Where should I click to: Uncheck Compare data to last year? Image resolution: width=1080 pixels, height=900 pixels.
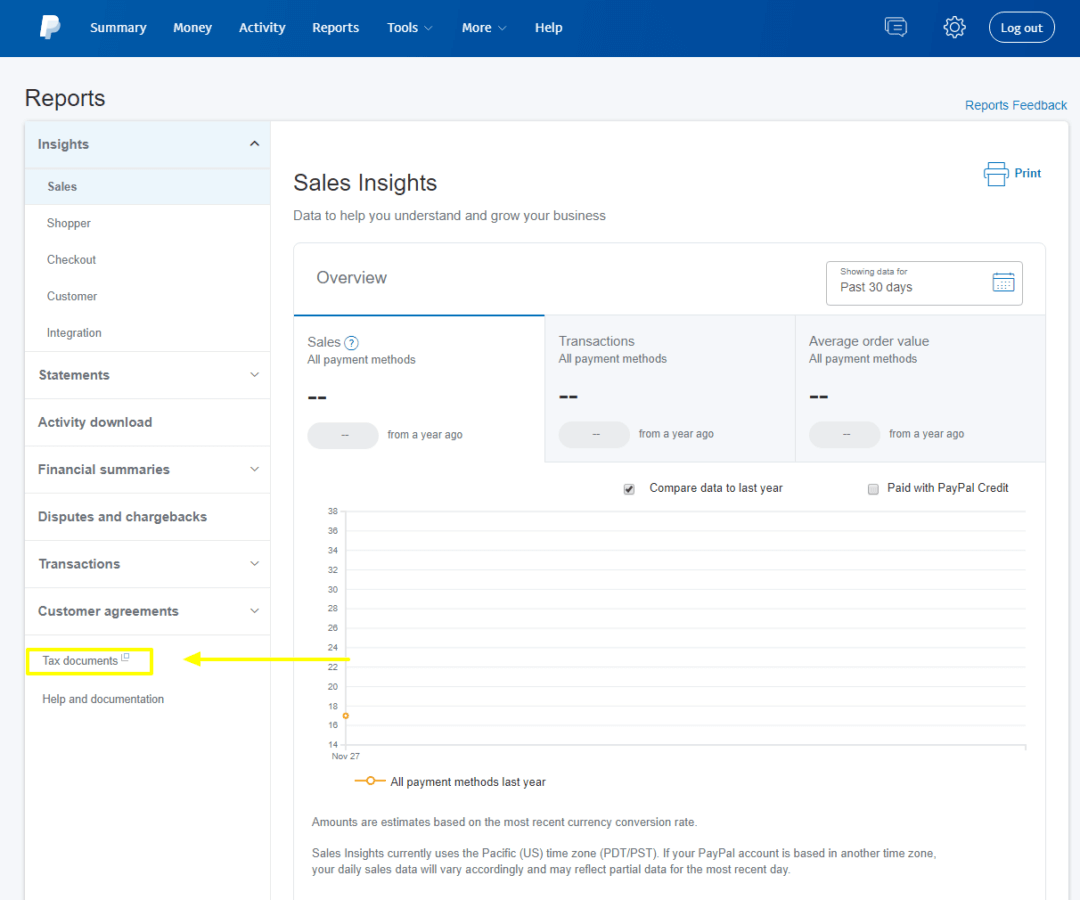[629, 489]
